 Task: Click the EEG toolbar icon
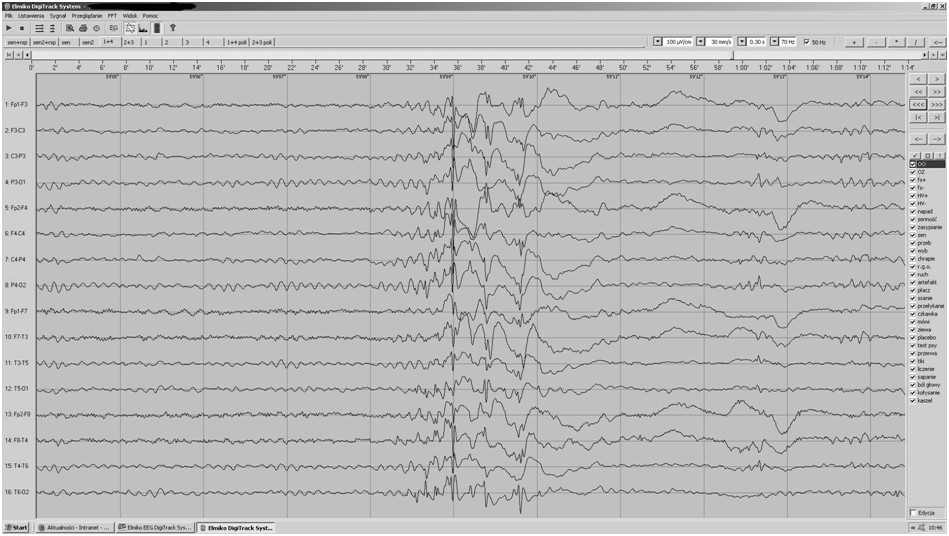113,28
